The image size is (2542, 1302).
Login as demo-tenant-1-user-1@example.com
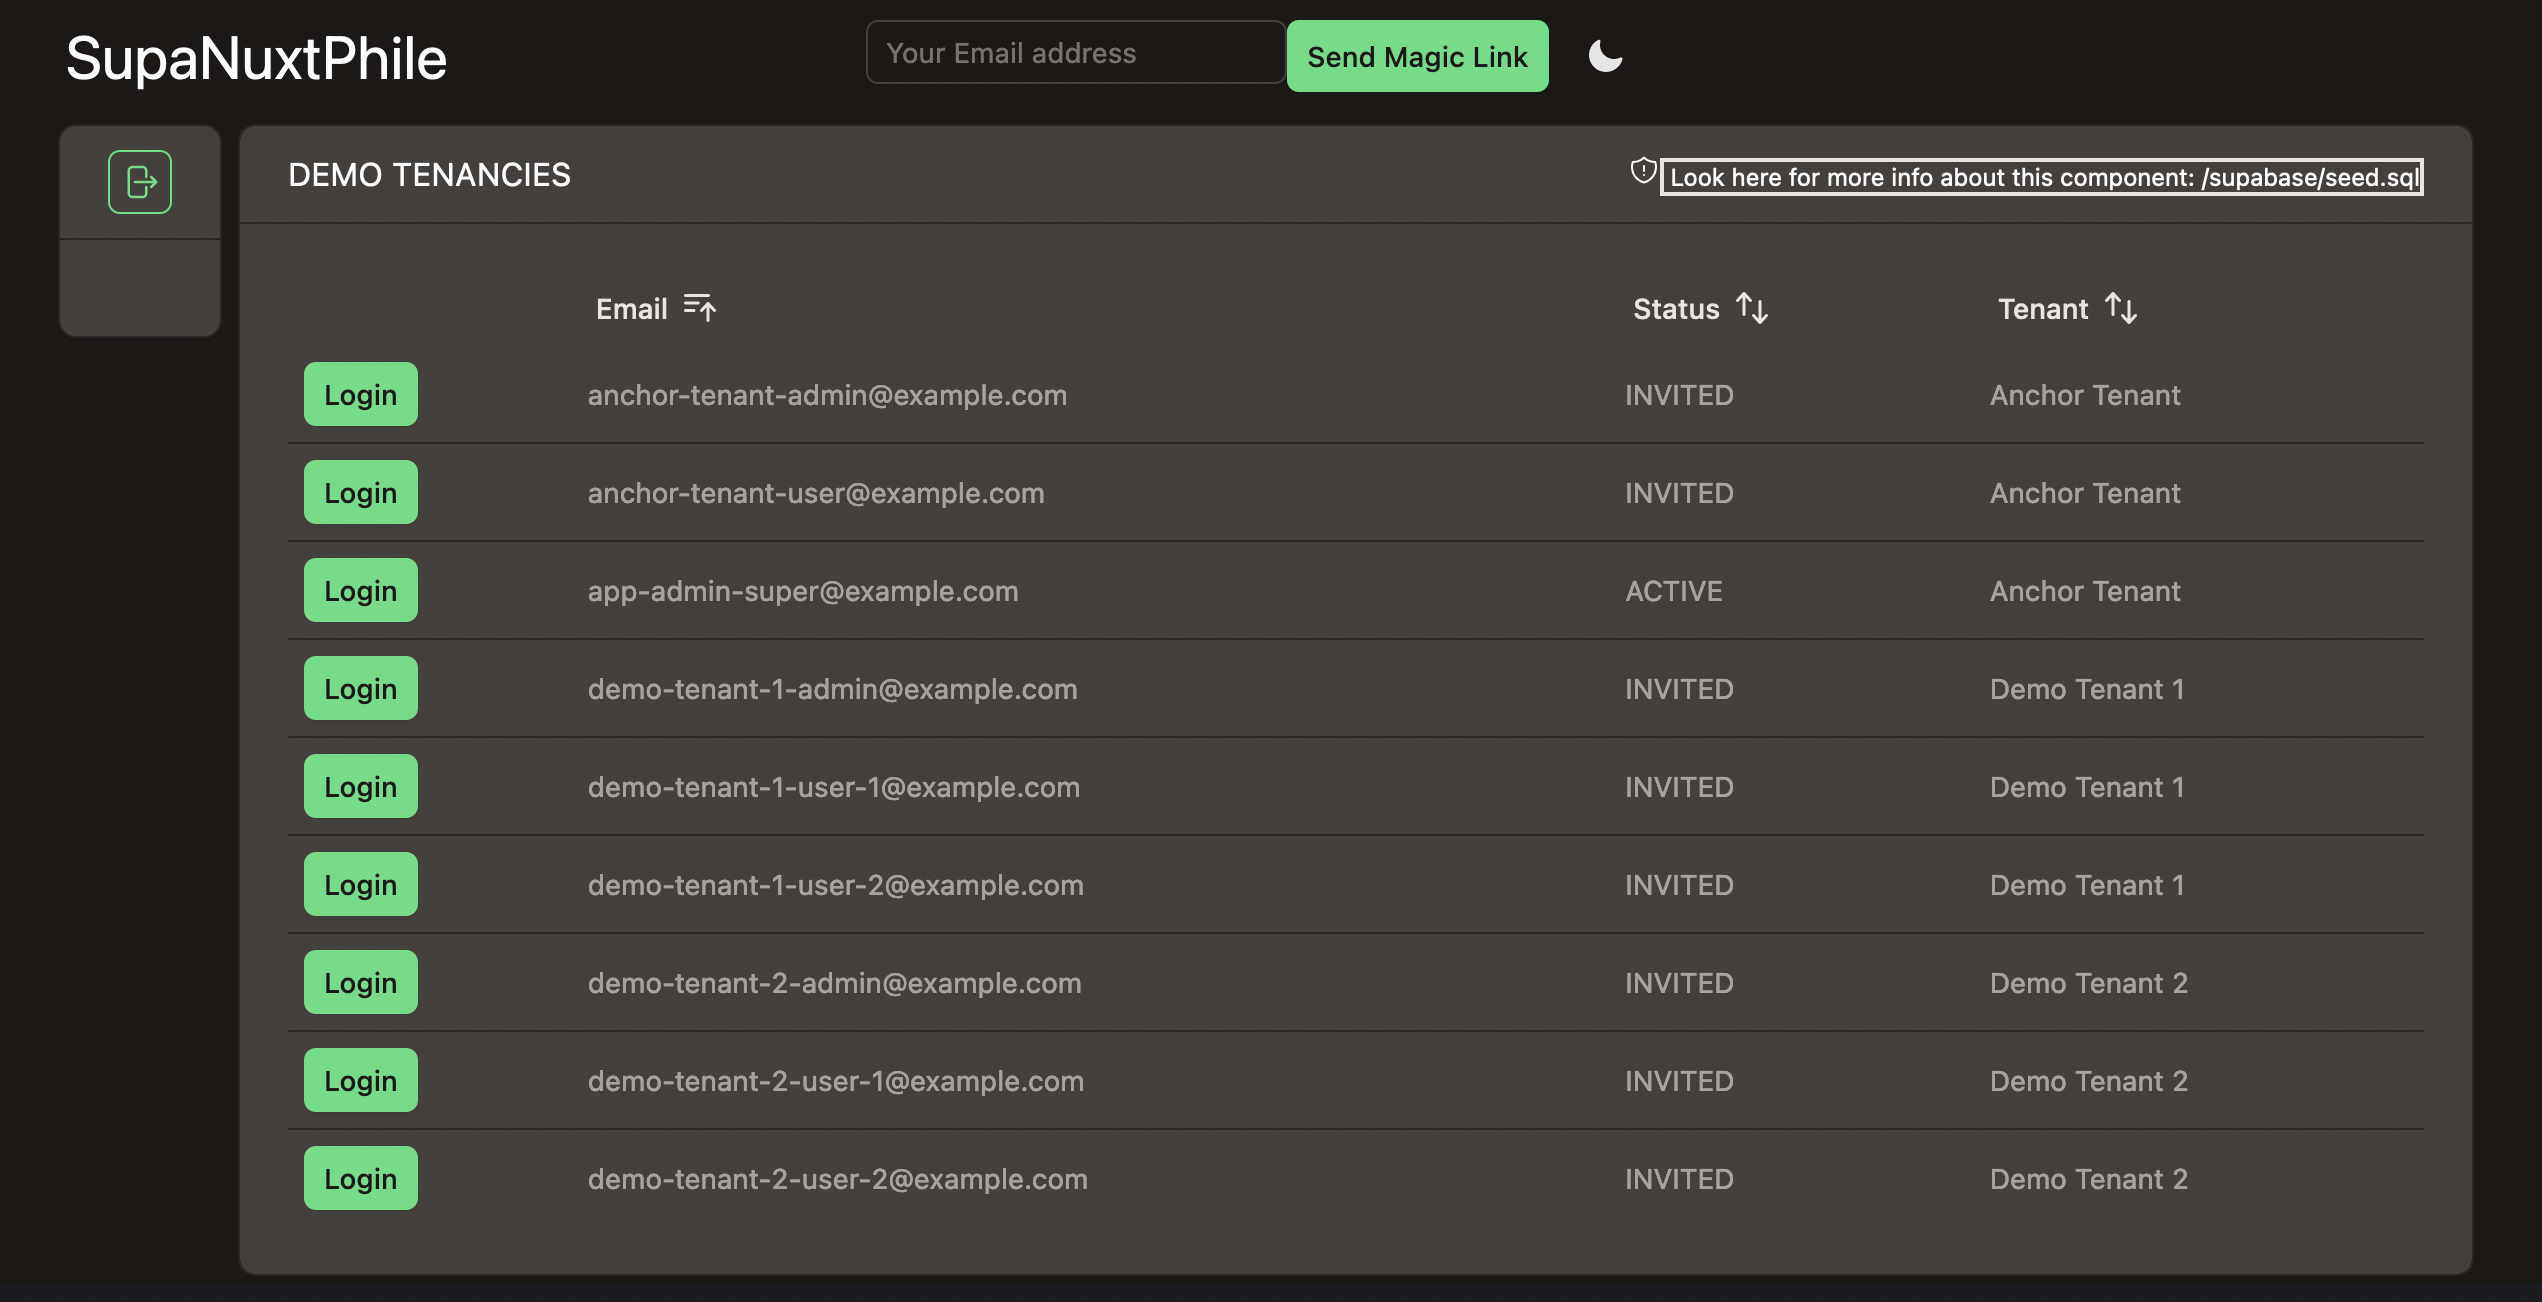pyautogui.click(x=361, y=786)
